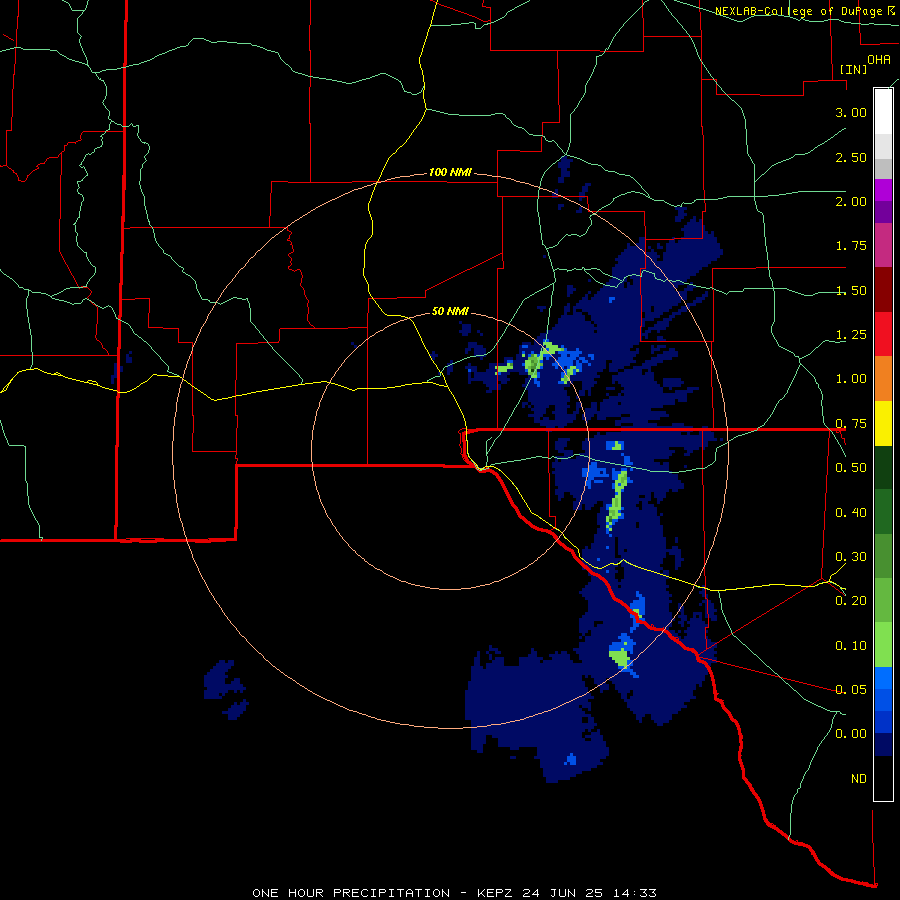Viewport: 900px width, 900px height.
Task: Click the OHA product label
Action: click(879, 60)
